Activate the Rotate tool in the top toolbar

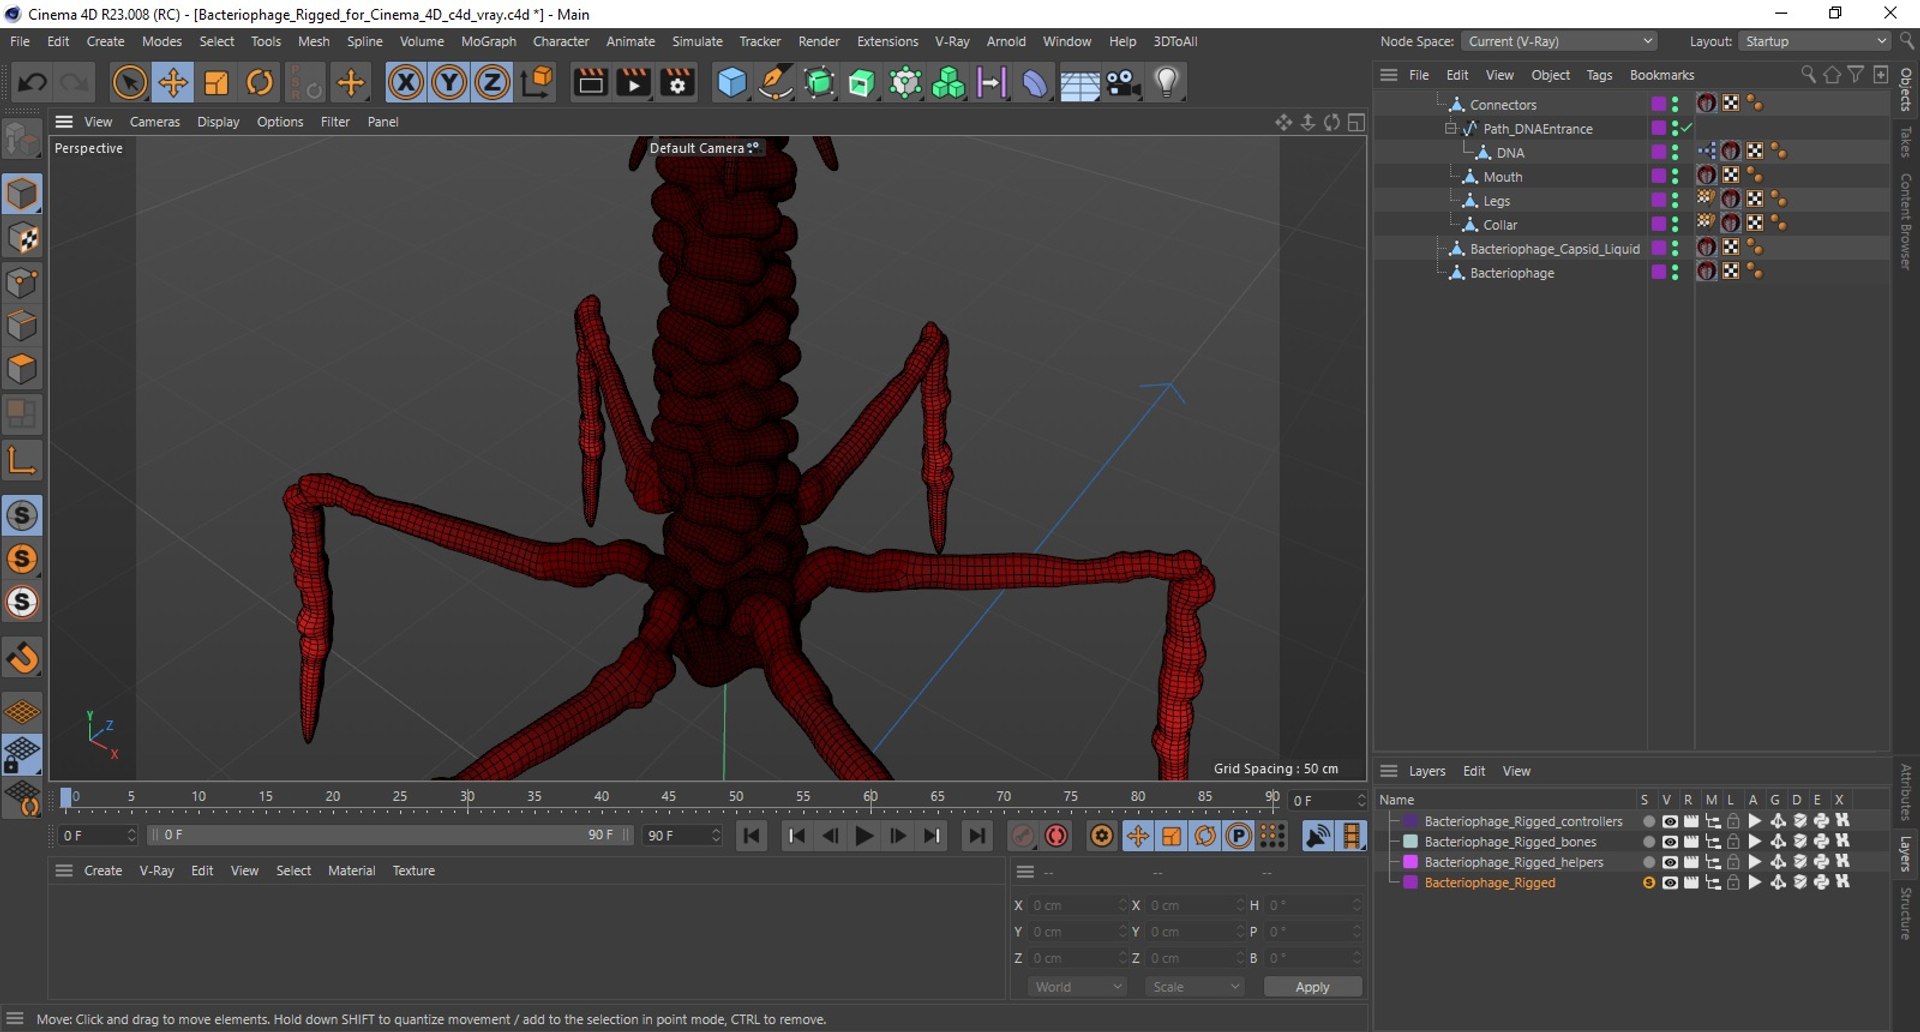[259, 83]
